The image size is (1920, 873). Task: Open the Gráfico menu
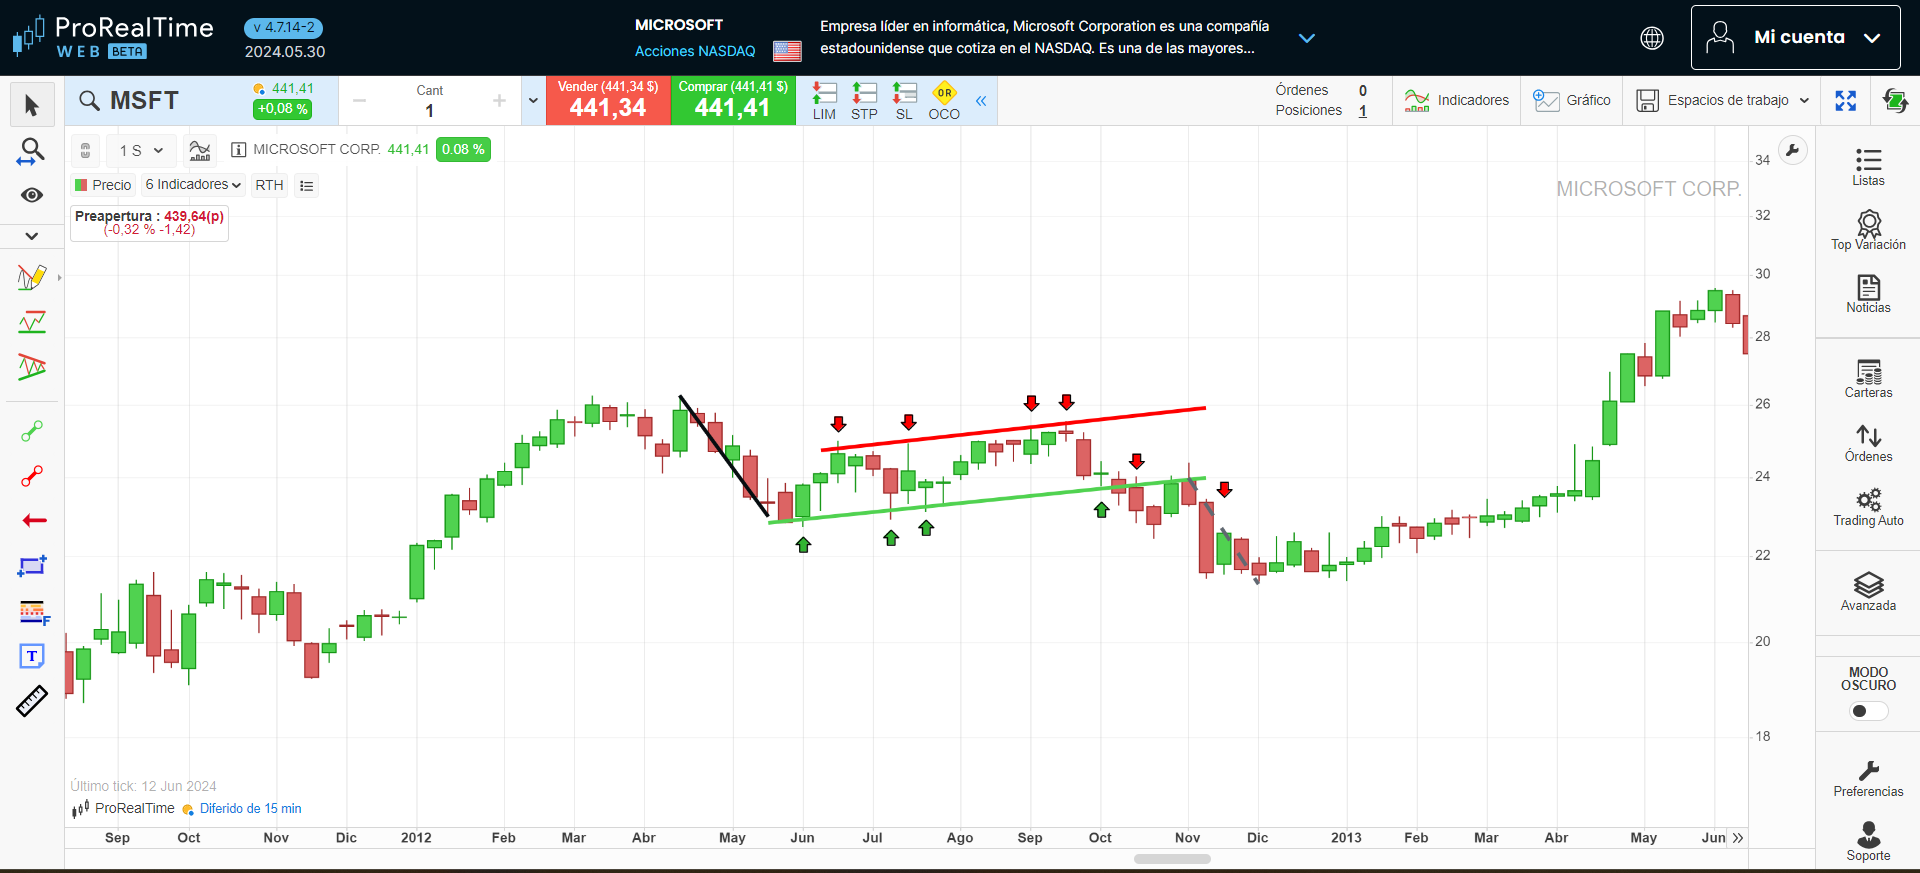1572,101
